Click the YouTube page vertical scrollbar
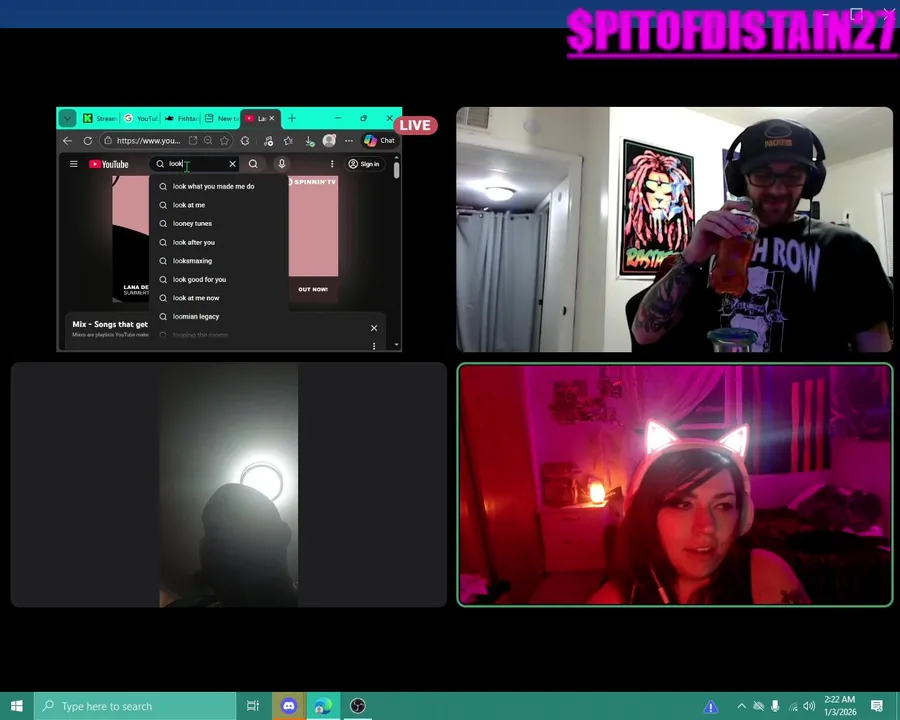The height and width of the screenshot is (720, 900). pos(396,170)
